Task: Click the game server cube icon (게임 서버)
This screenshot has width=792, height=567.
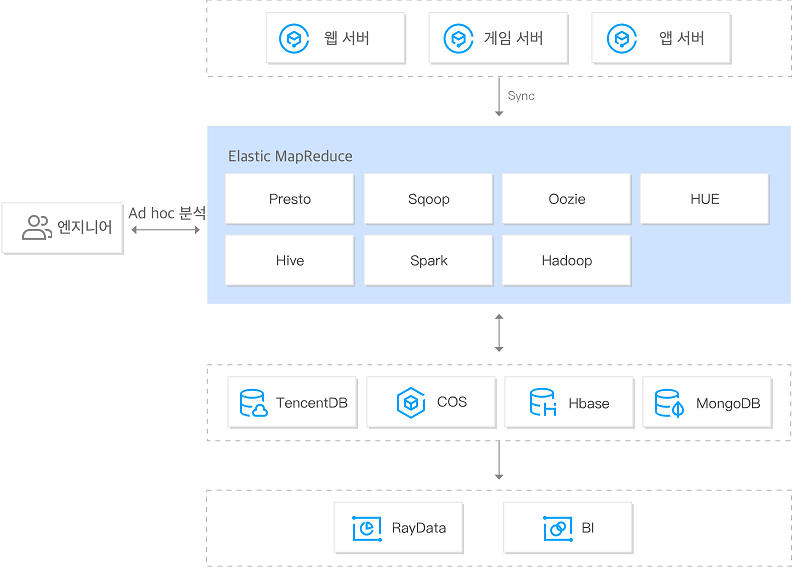Action: (x=458, y=38)
